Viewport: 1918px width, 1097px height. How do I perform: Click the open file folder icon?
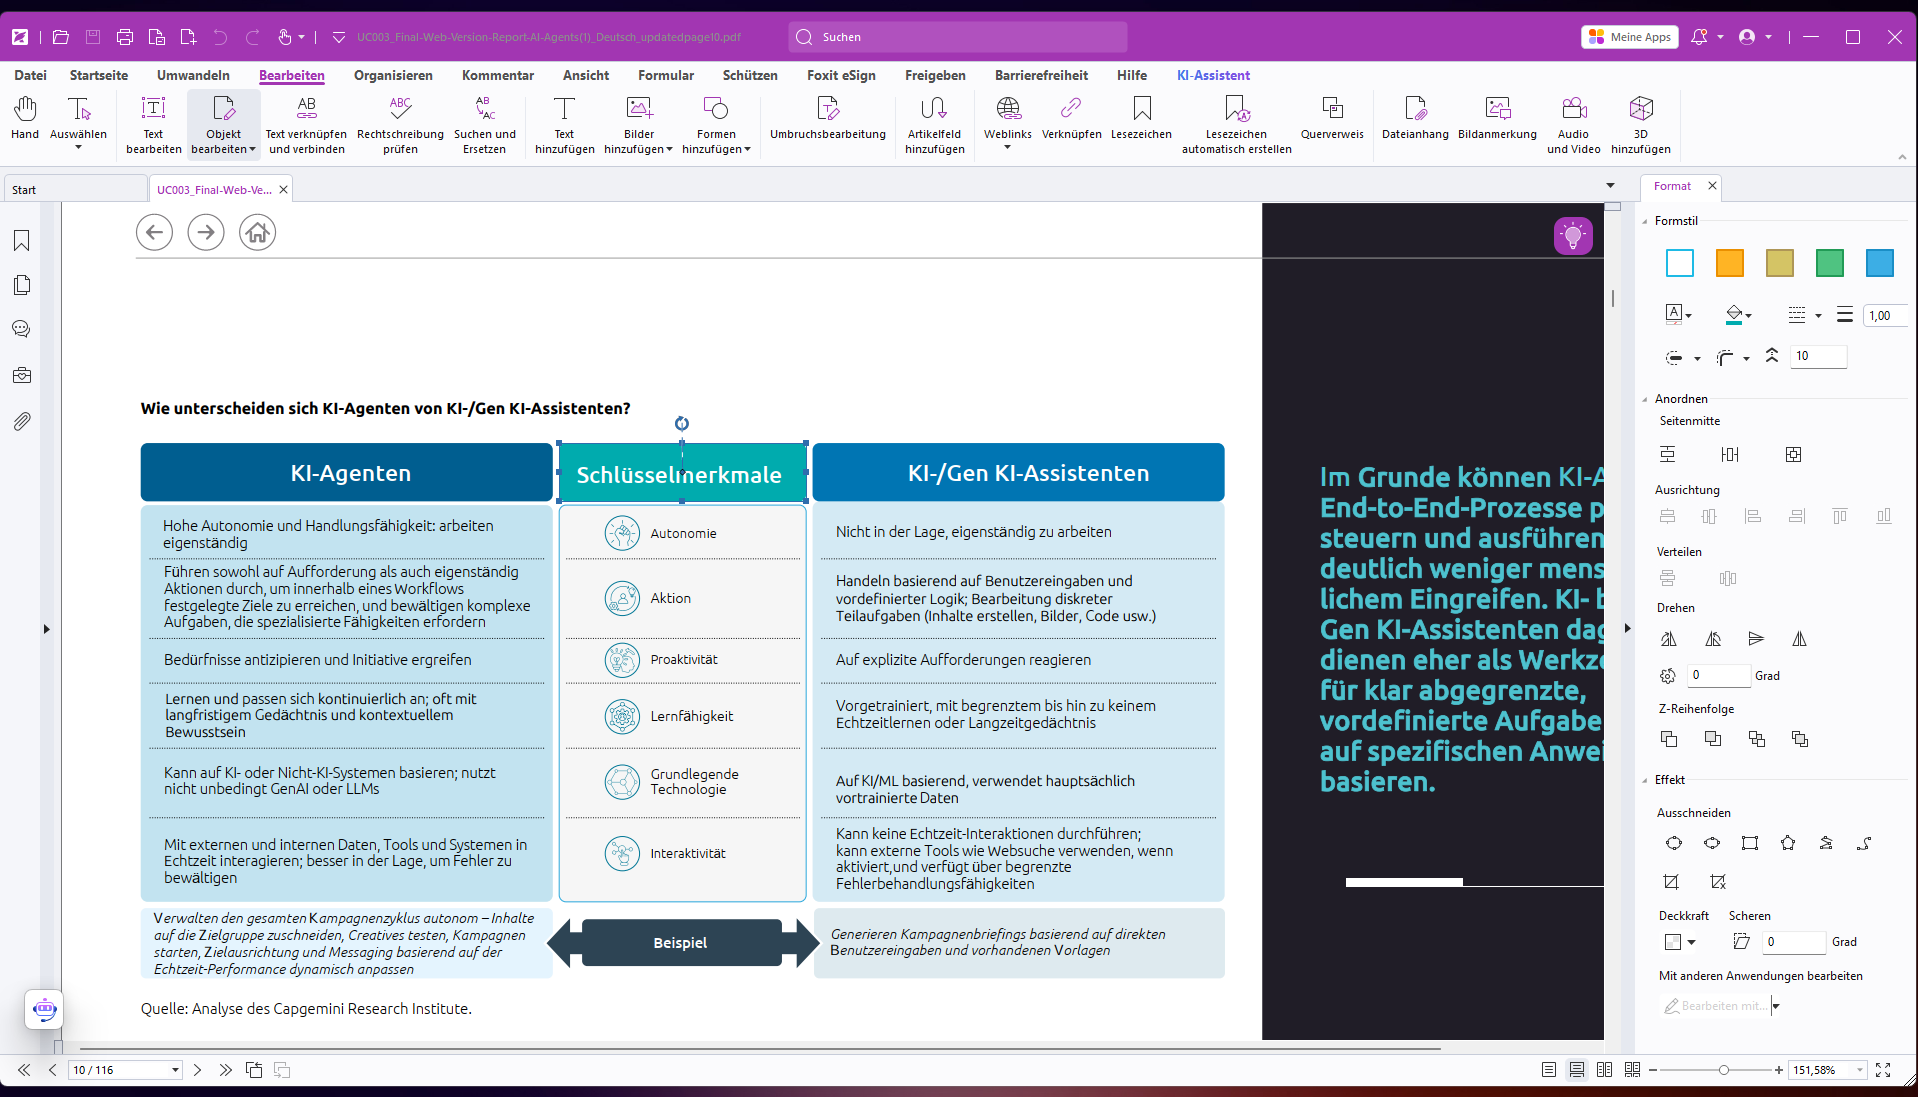(61, 37)
